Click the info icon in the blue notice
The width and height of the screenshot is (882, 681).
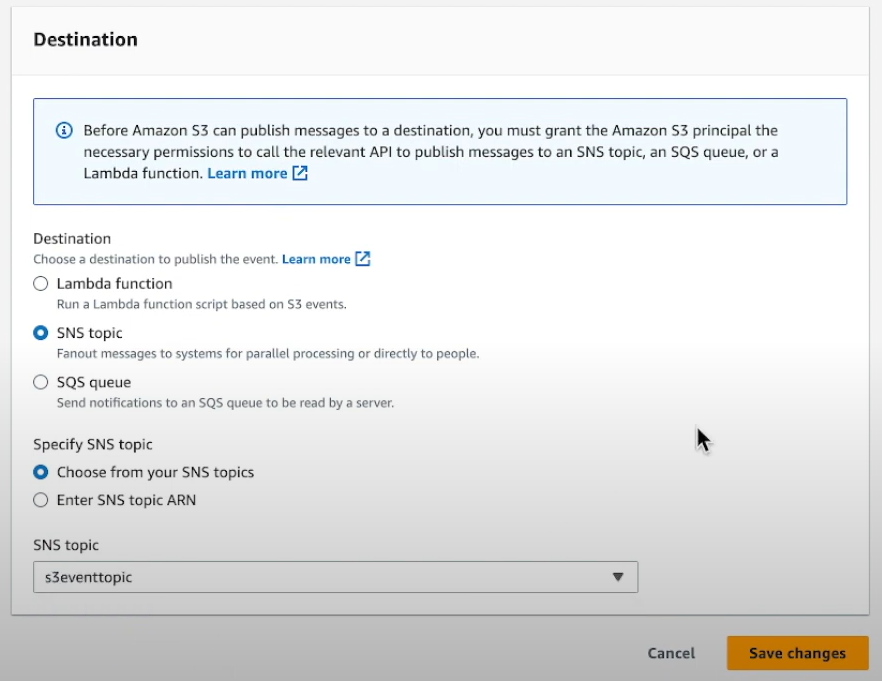coord(64,130)
